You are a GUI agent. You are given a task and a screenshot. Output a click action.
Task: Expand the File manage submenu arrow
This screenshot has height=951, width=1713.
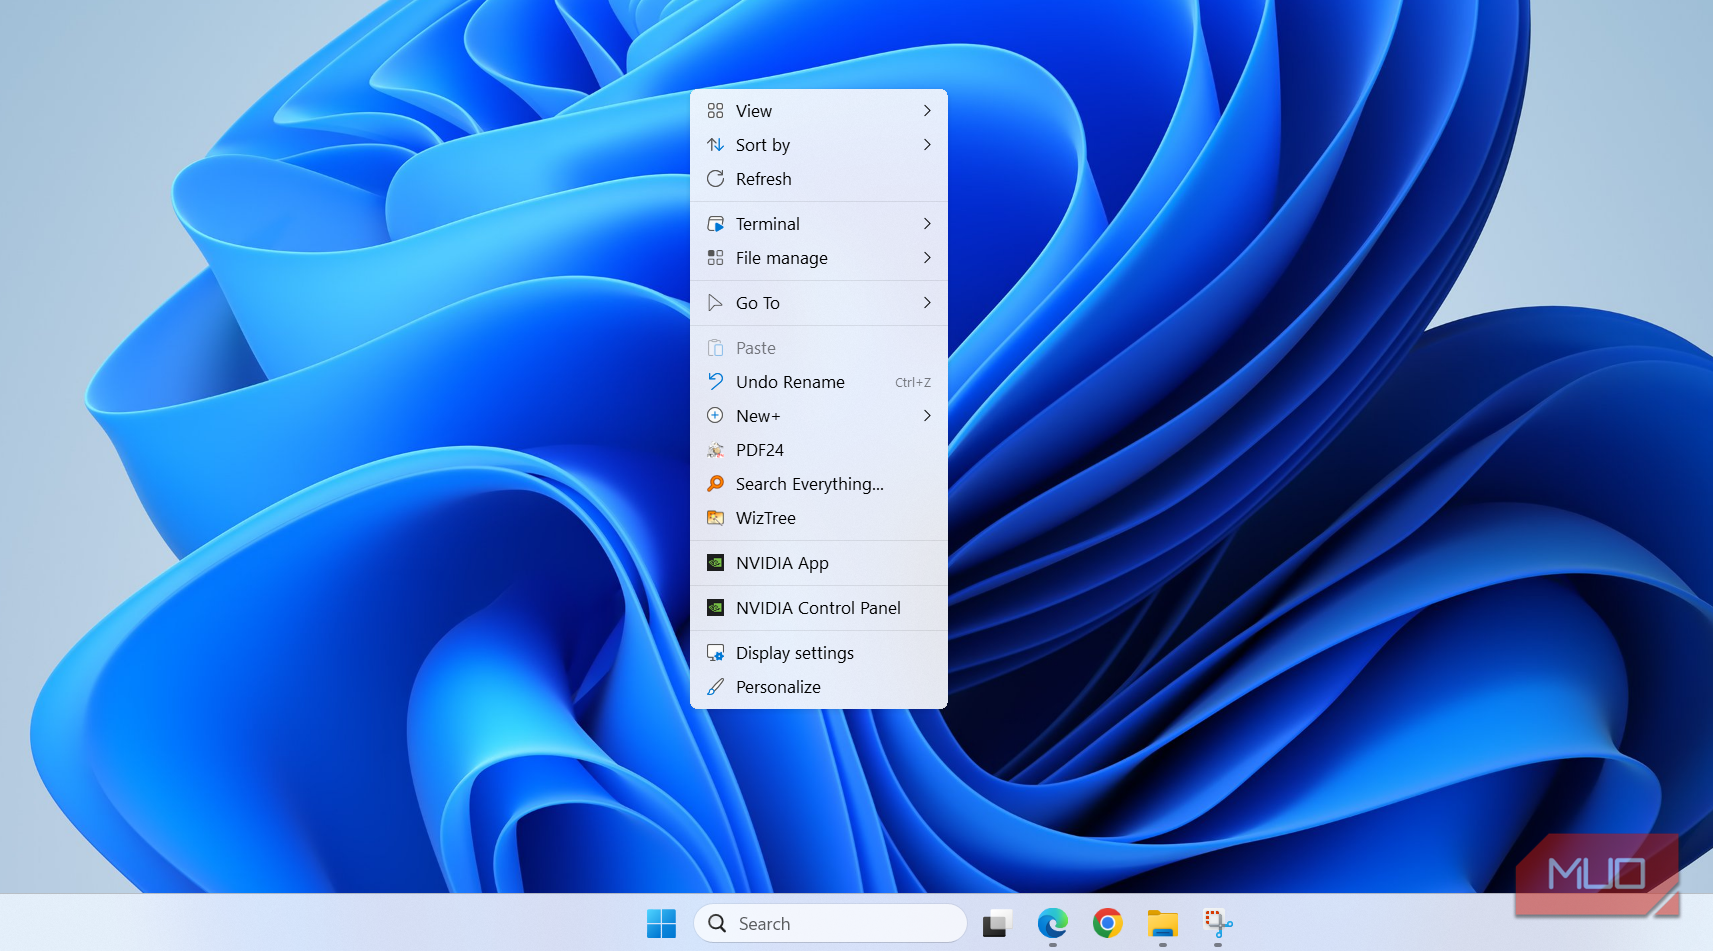(927, 258)
